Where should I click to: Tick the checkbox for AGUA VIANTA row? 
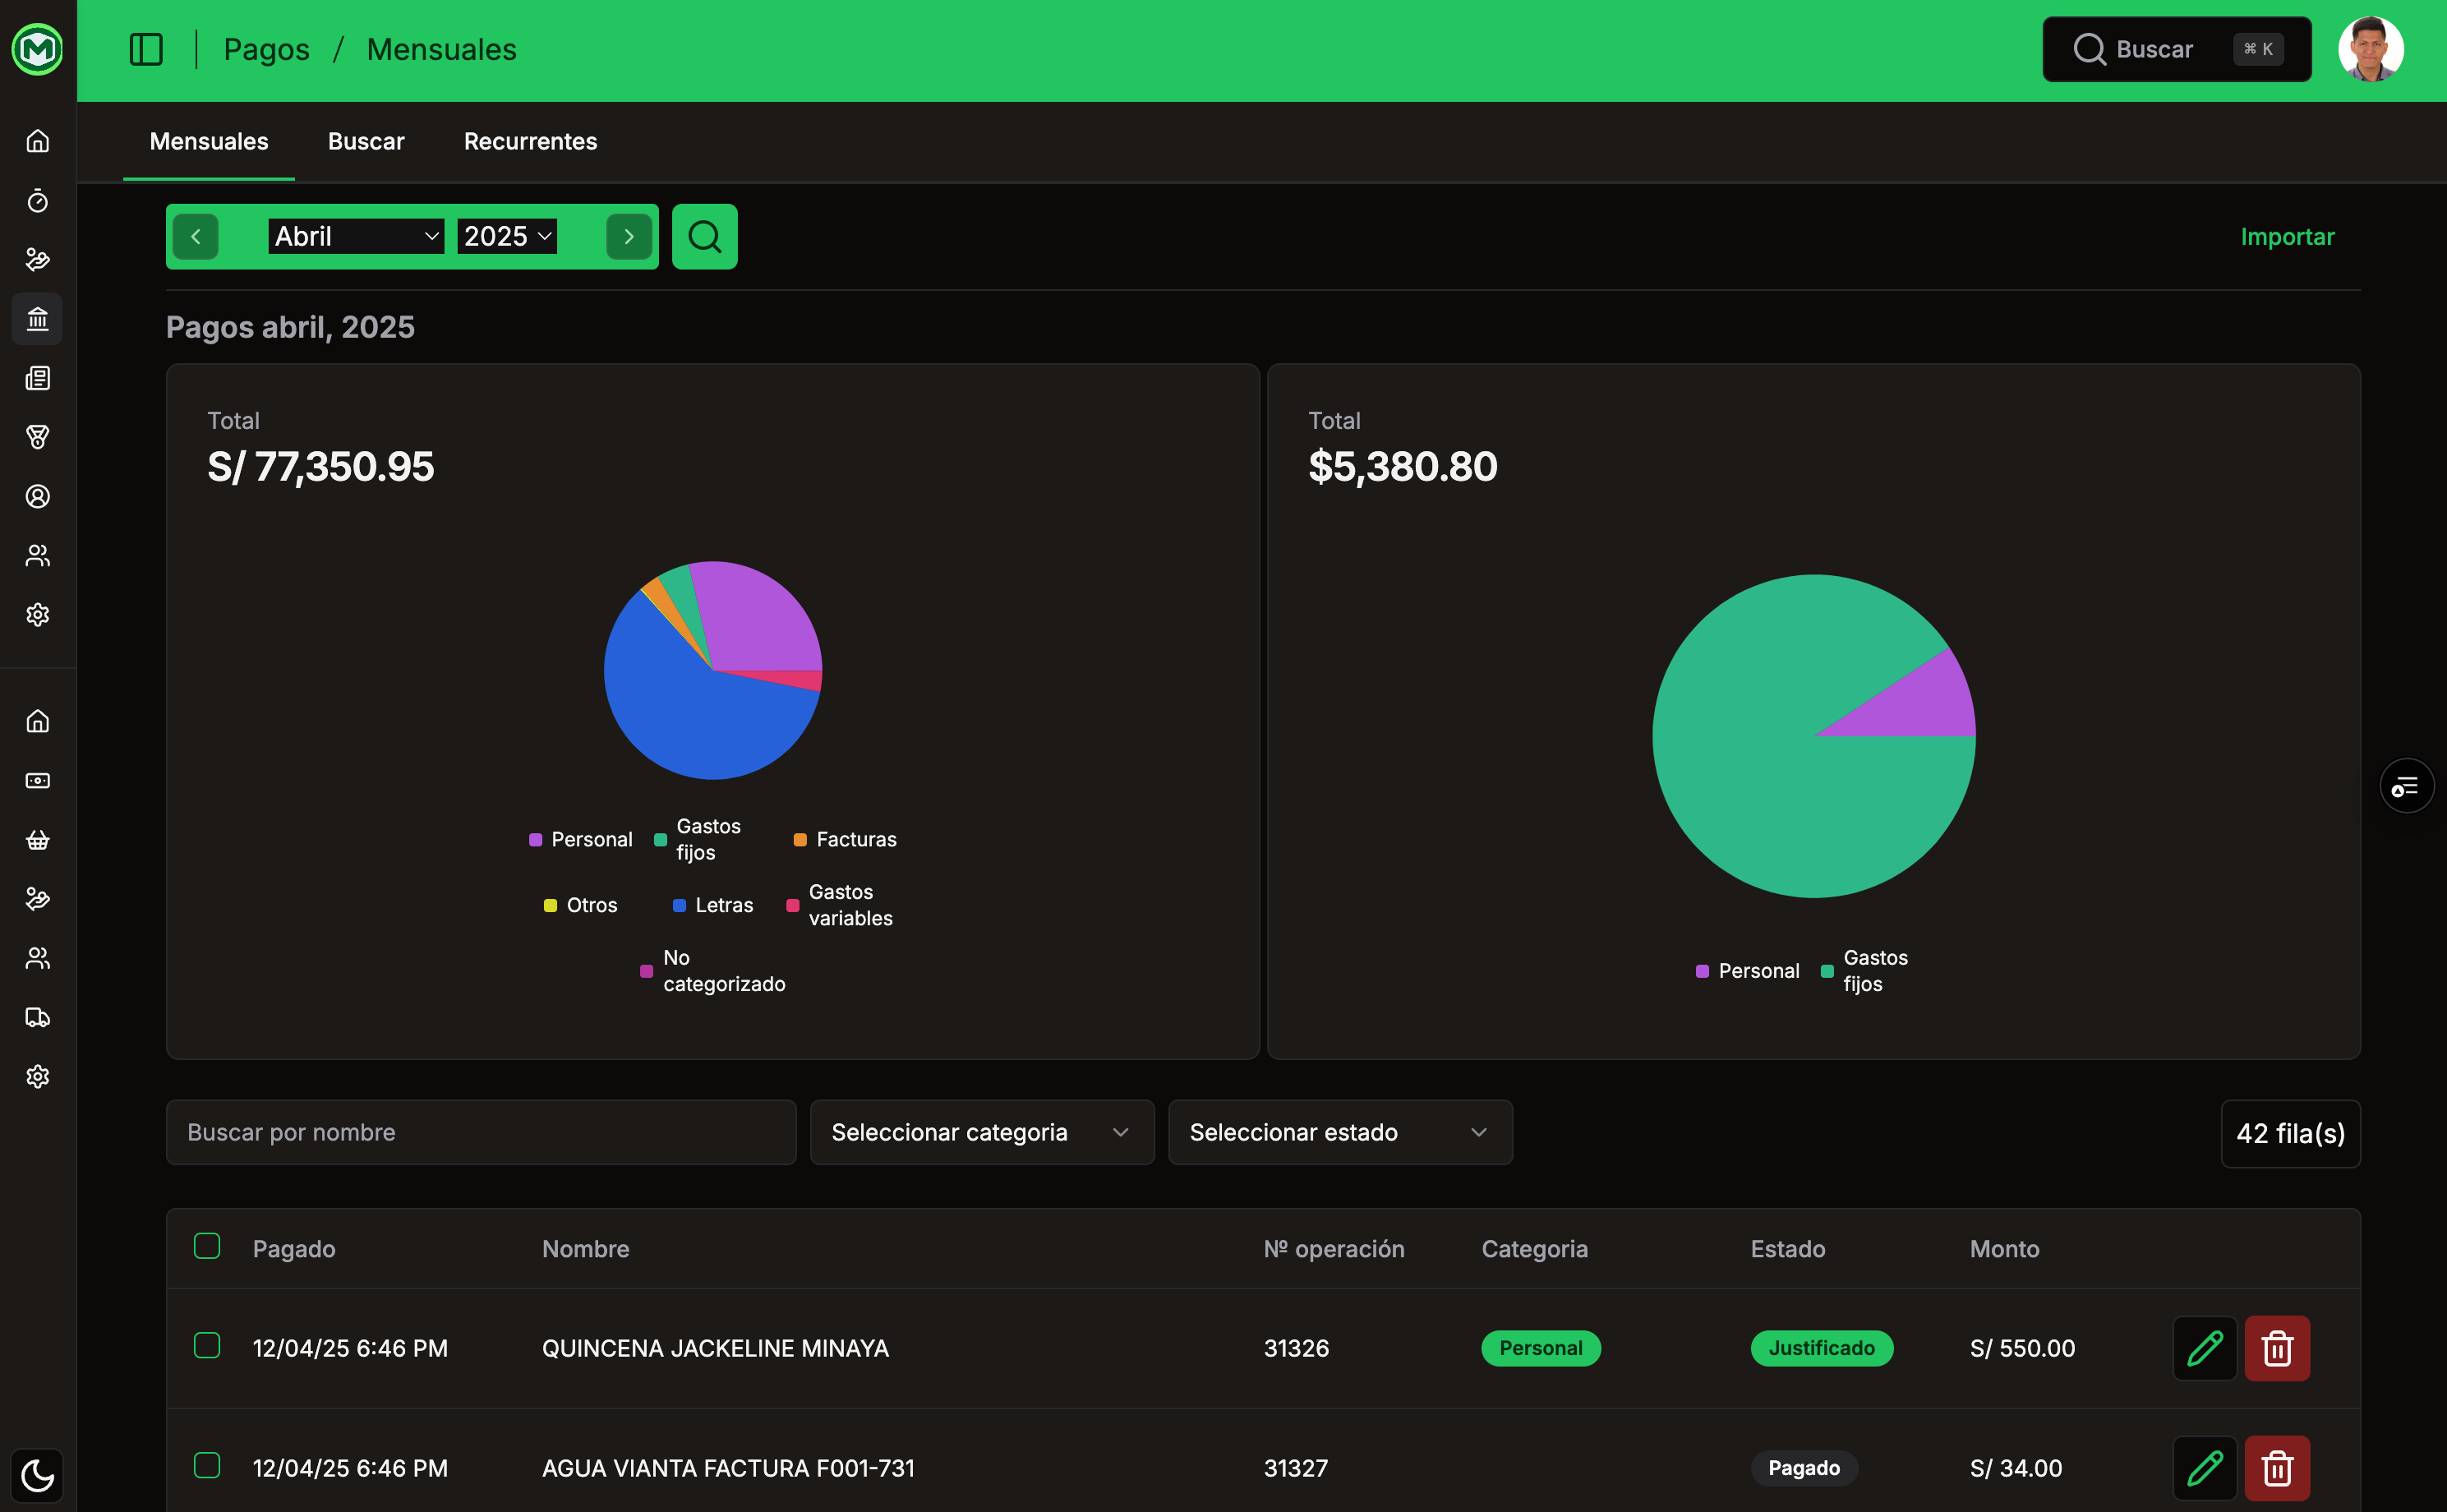click(x=207, y=1465)
